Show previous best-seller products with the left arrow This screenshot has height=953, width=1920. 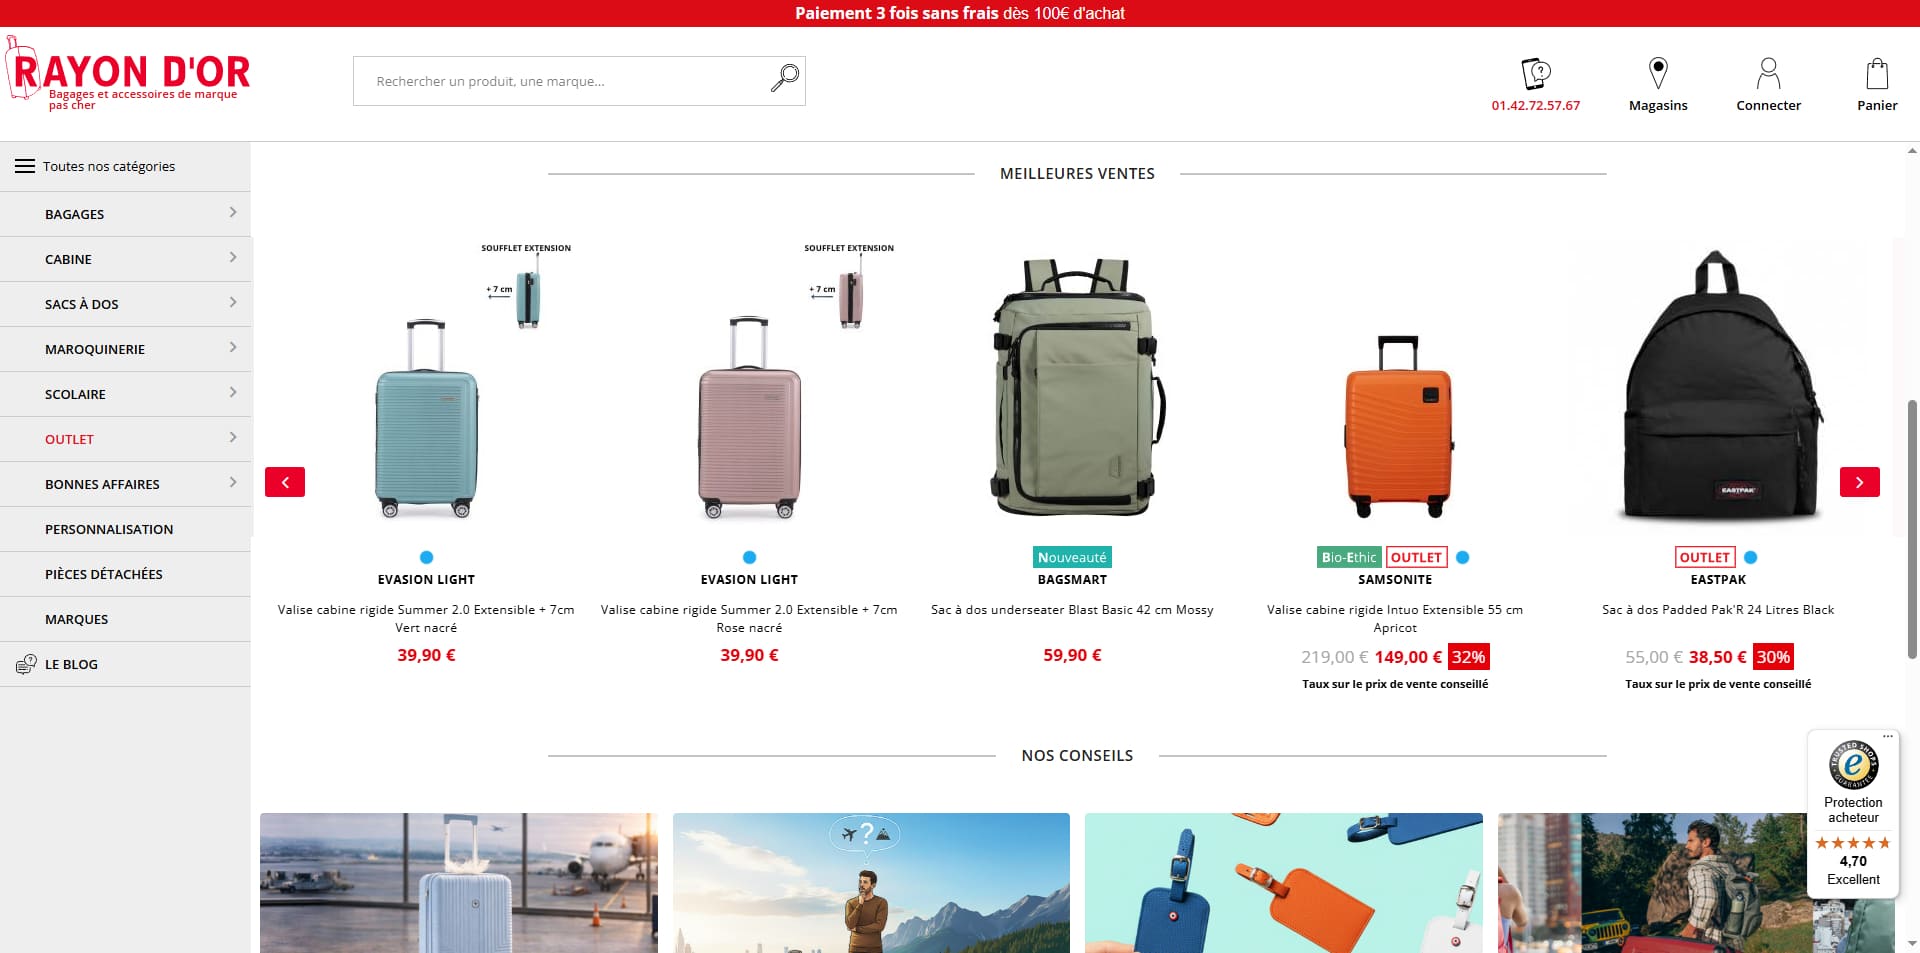[x=285, y=482]
